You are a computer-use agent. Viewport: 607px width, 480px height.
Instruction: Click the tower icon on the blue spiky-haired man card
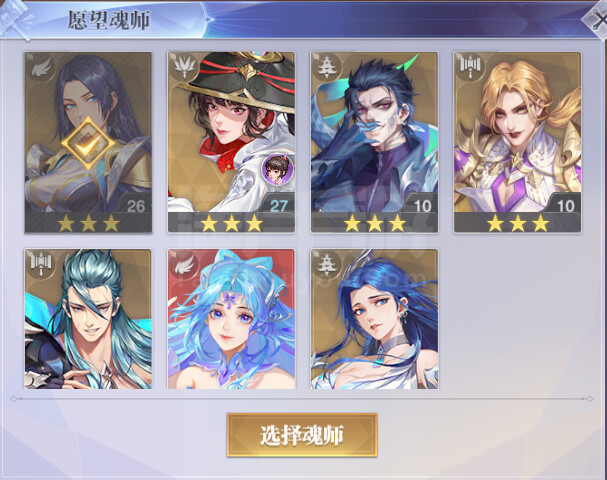pyautogui.click(x=328, y=69)
